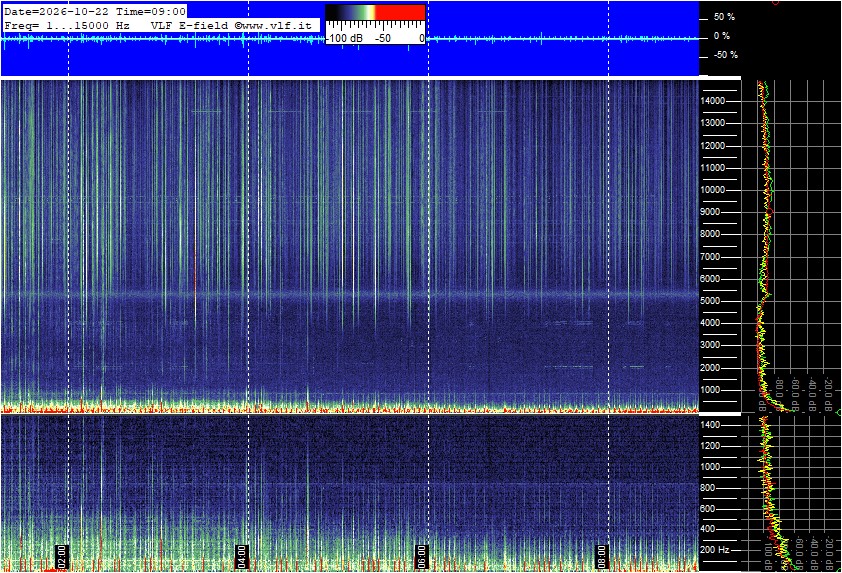Click the 600 label on the lower spectrogram axis
This screenshot has width=842, height=573.
pyautogui.click(x=708, y=509)
